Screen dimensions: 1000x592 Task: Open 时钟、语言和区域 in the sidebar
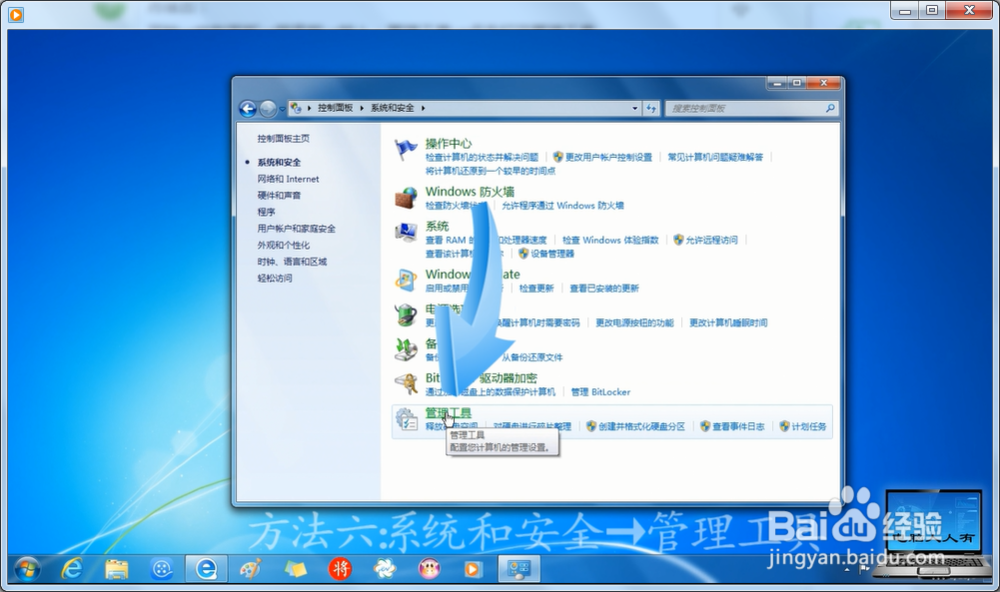(291, 262)
